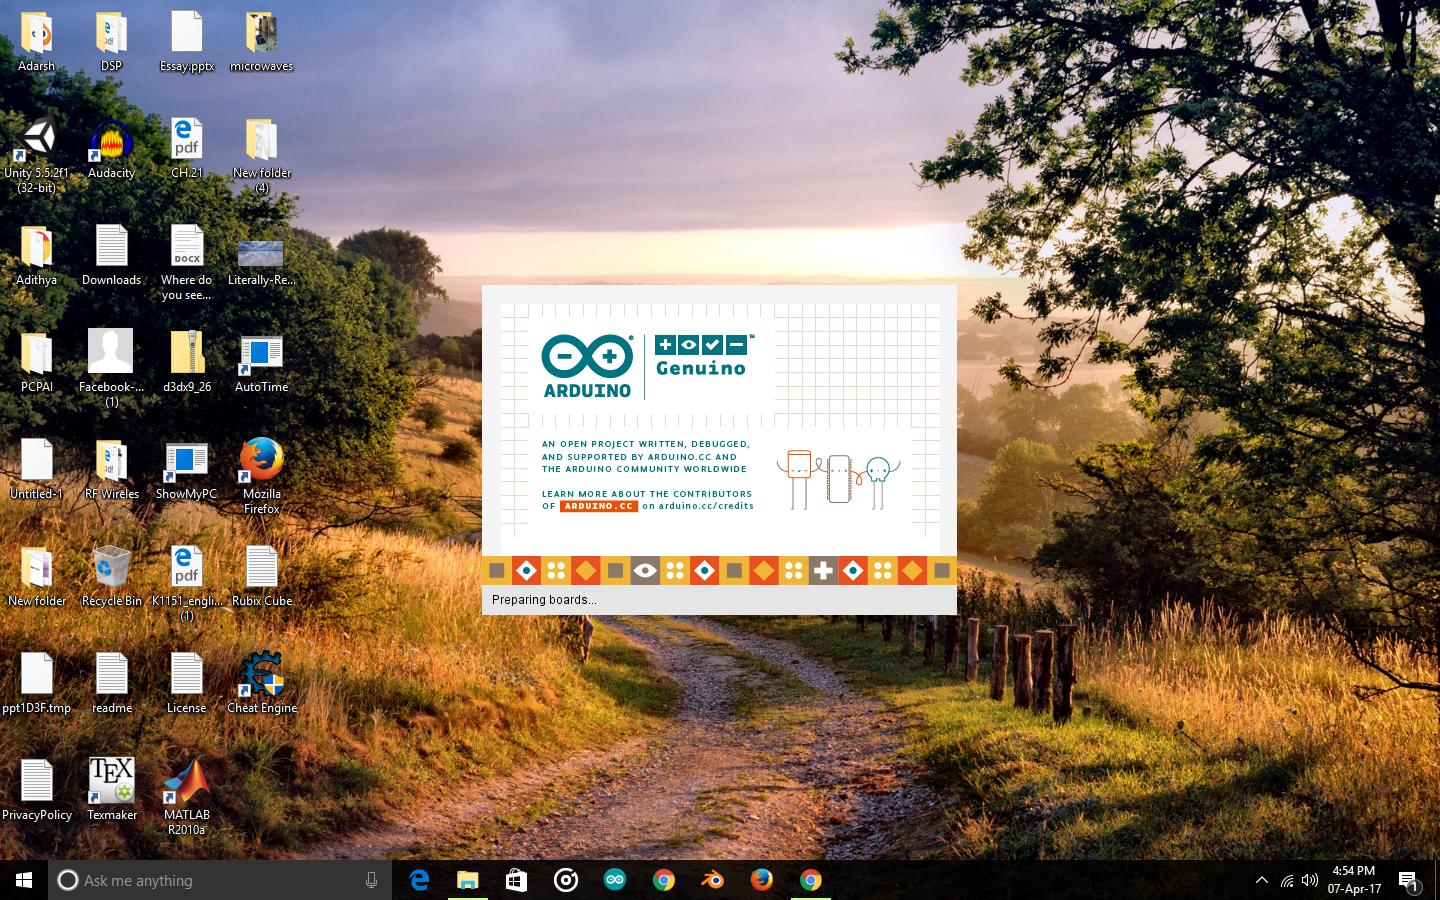Click the Genuino logo on splash screen
The height and width of the screenshot is (900, 1440).
[x=704, y=356]
